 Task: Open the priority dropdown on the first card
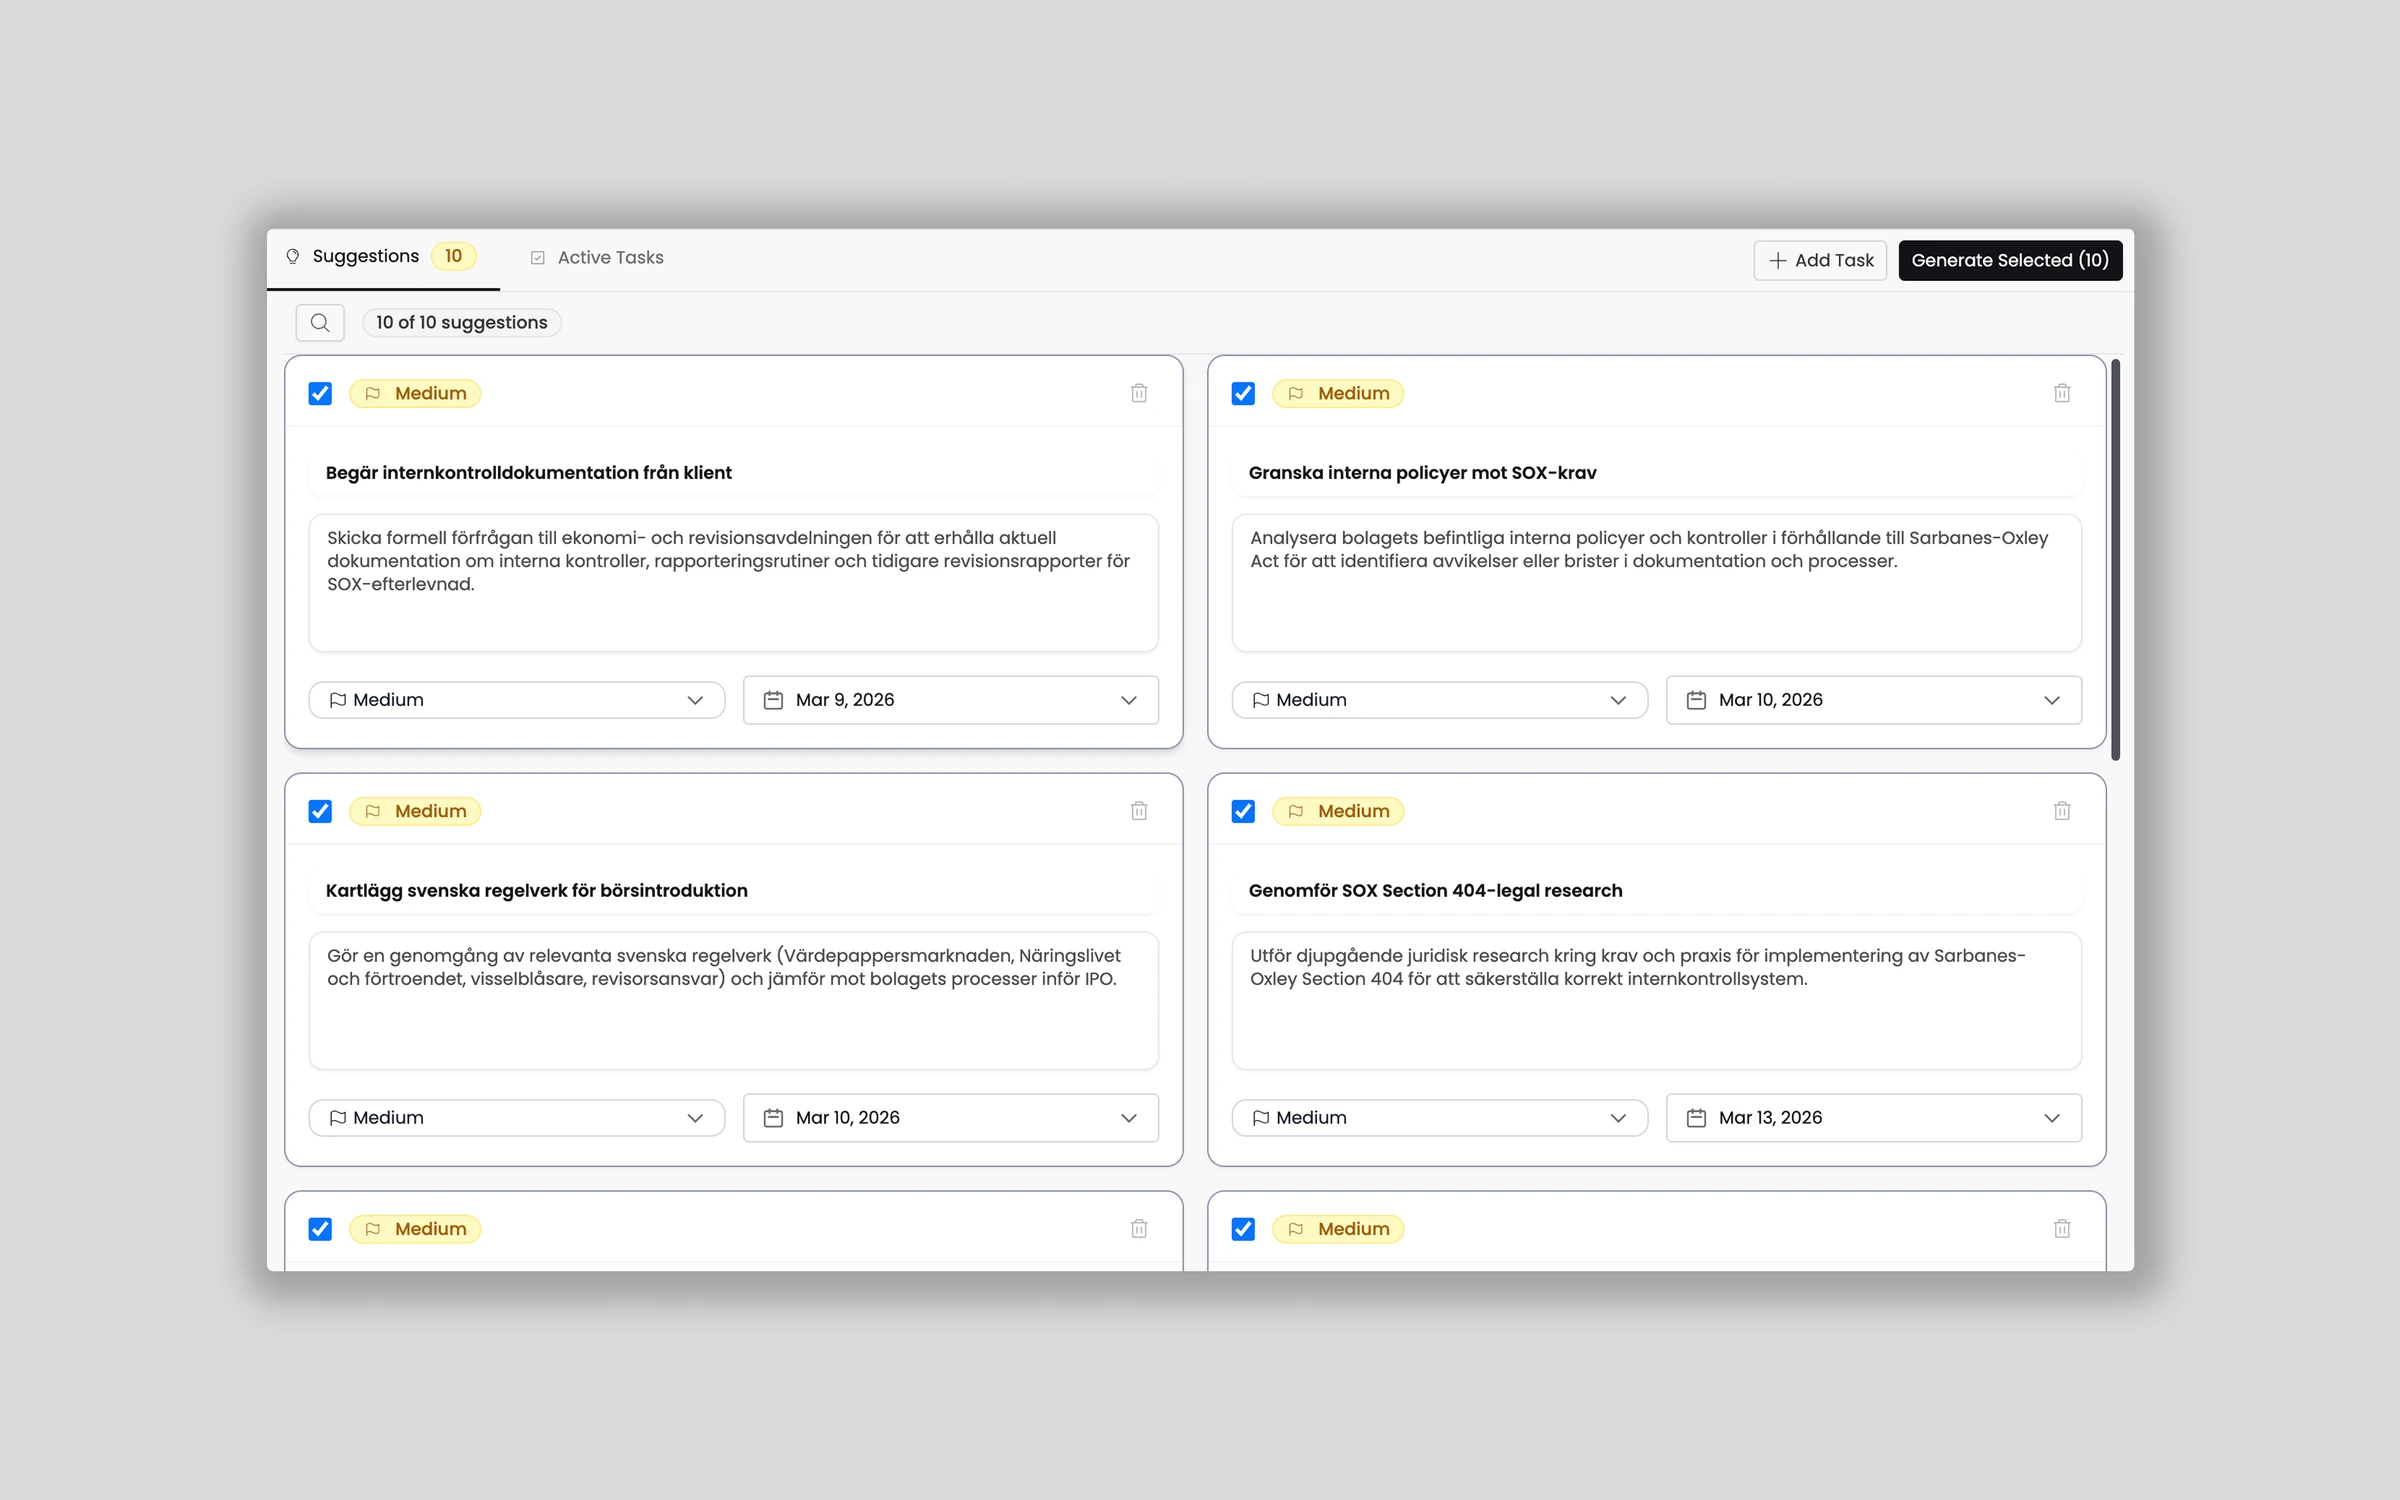(517, 700)
